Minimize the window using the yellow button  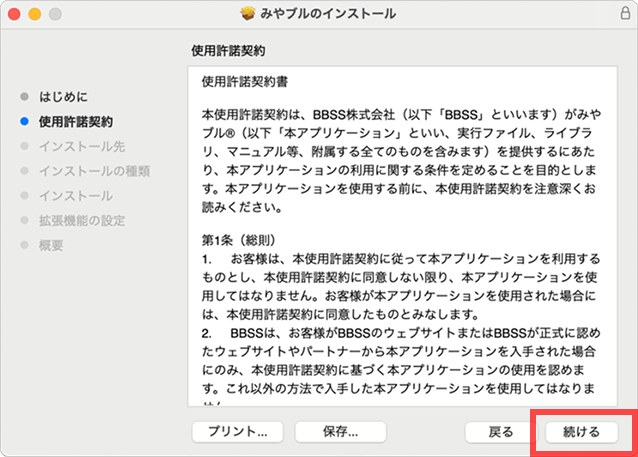[34, 15]
